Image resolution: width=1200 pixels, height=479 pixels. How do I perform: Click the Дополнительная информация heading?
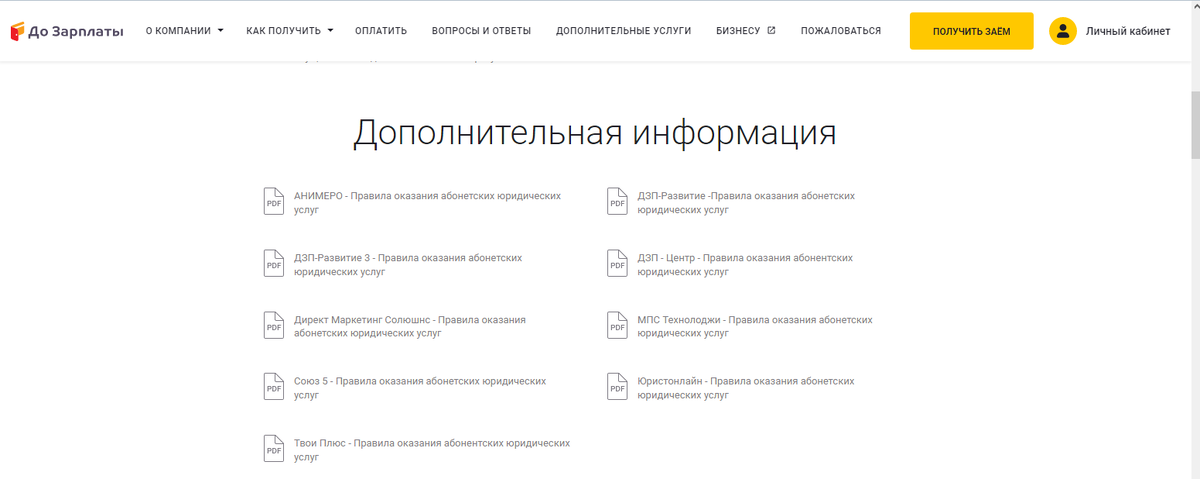click(595, 133)
